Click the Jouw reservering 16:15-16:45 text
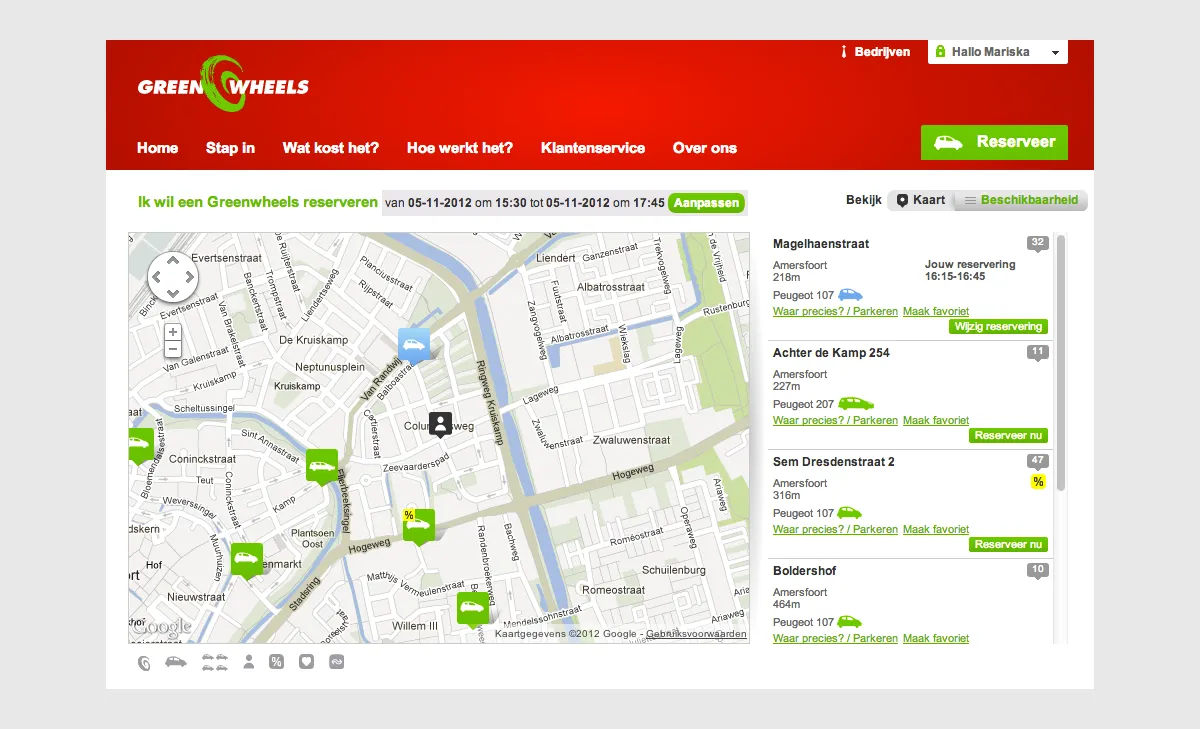Viewport: 1200px width, 729px height. 970,271
